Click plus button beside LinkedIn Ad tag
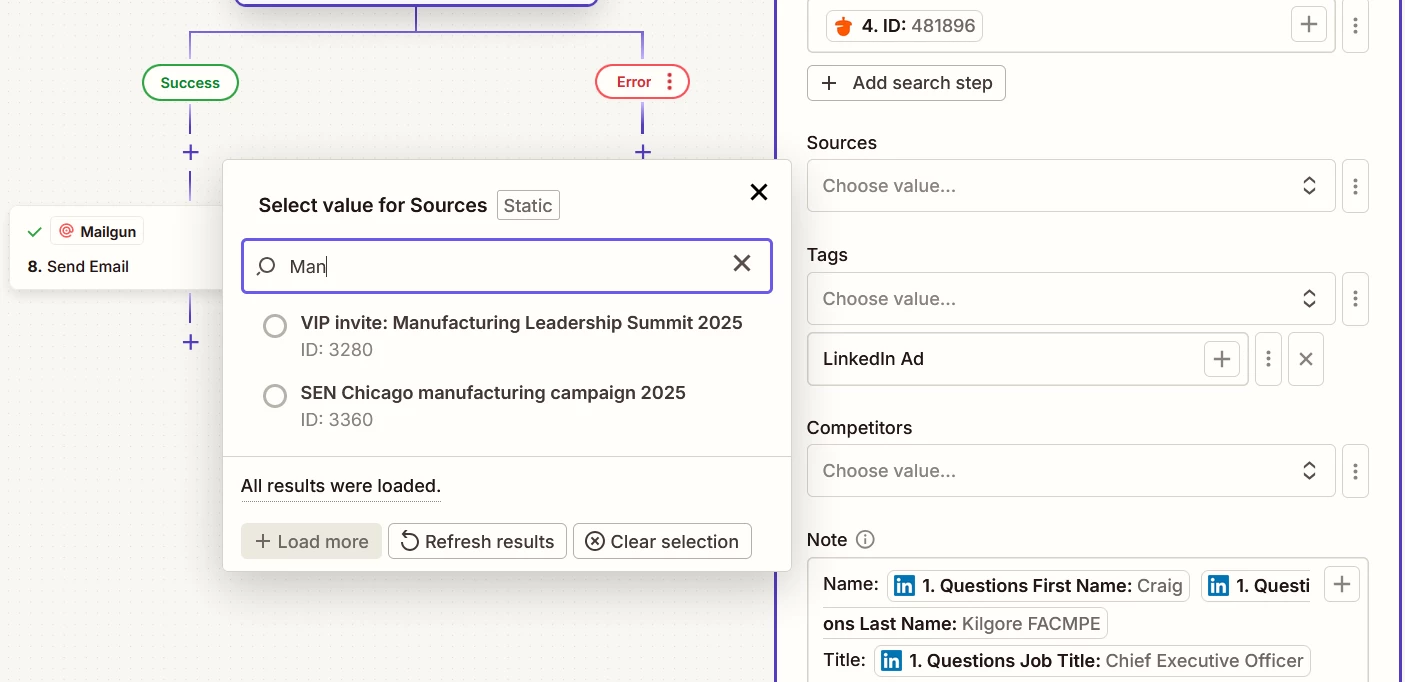 [x=1221, y=359]
